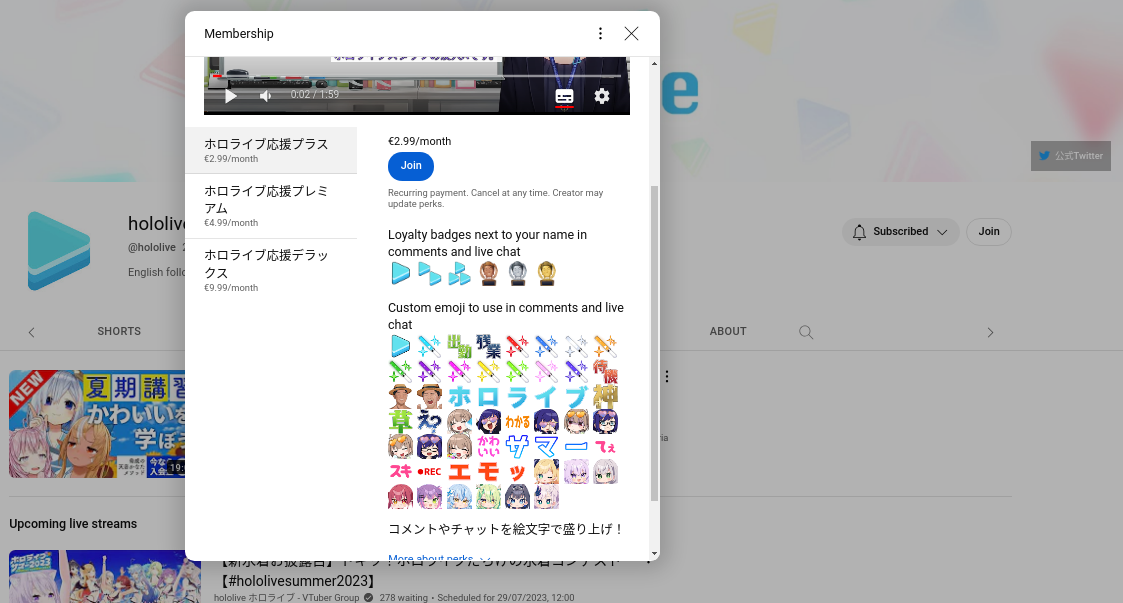This screenshot has width=1123, height=603.
Task: Open video settings gear
Action: tap(602, 96)
